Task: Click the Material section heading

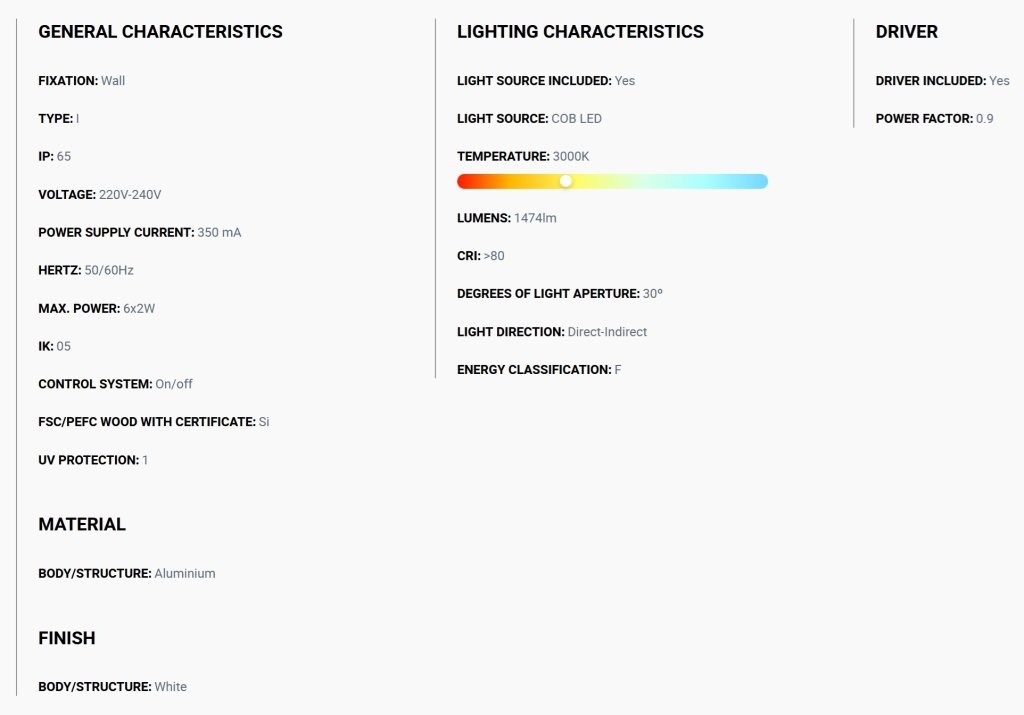Action: (82, 524)
